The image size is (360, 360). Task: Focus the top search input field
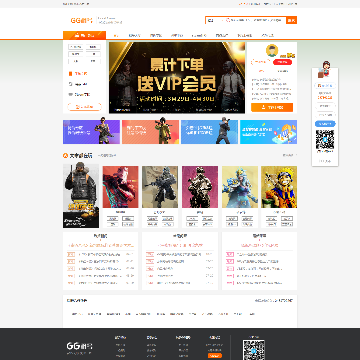pyautogui.click(x=246, y=20)
